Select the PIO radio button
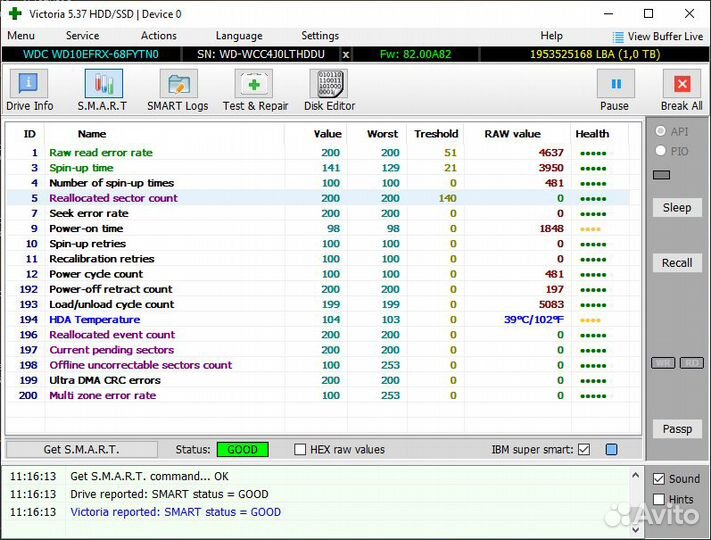Image resolution: width=711 pixels, height=540 pixels. 660,151
